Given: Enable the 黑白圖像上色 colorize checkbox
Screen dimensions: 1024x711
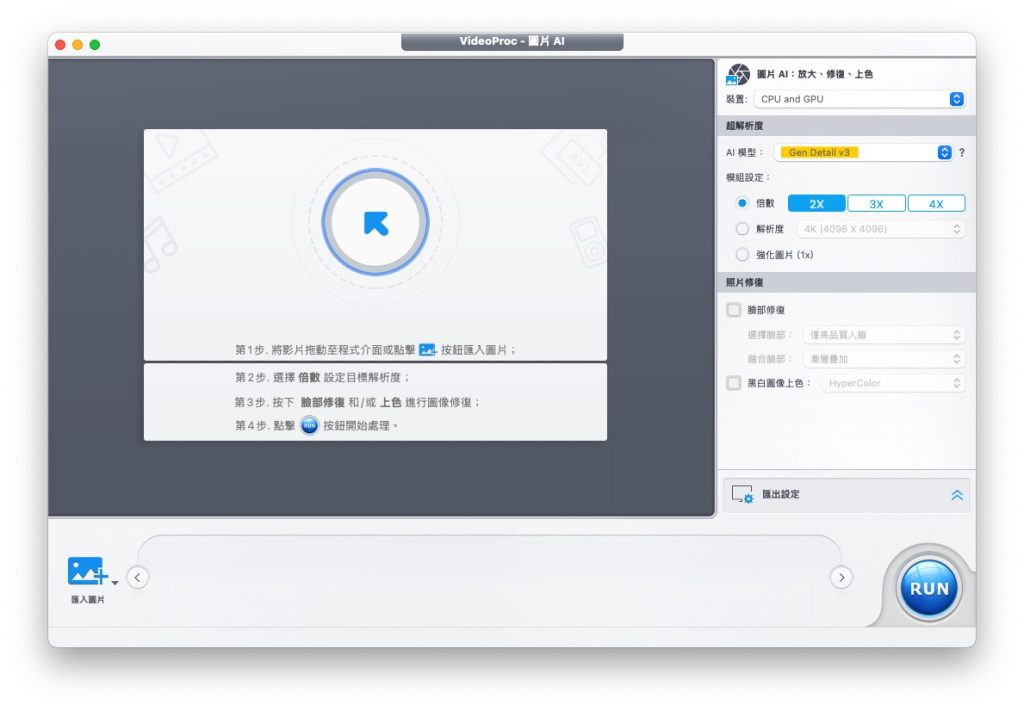Looking at the screenshot, I should (x=734, y=383).
